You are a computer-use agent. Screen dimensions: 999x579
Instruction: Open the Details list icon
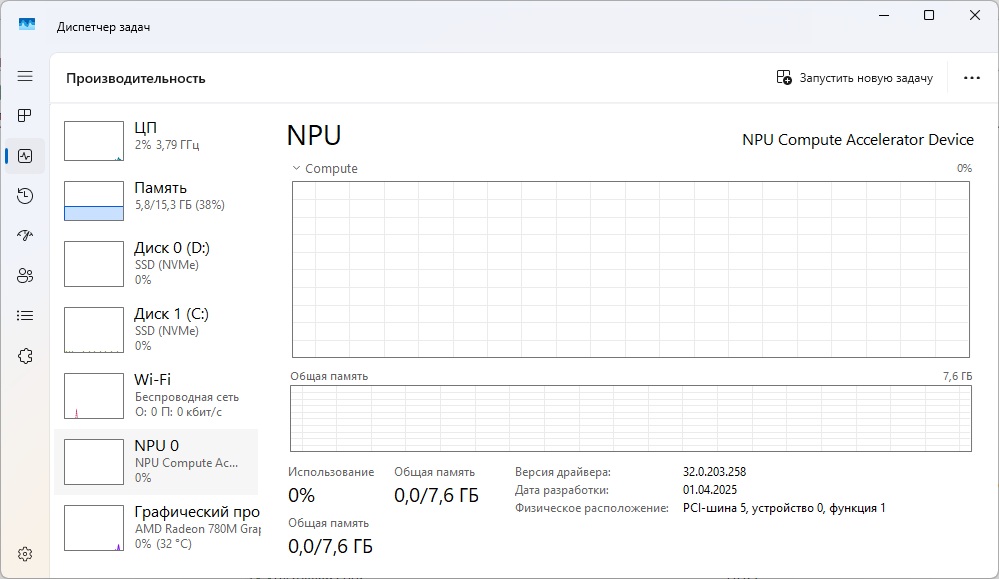tap(25, 316)
